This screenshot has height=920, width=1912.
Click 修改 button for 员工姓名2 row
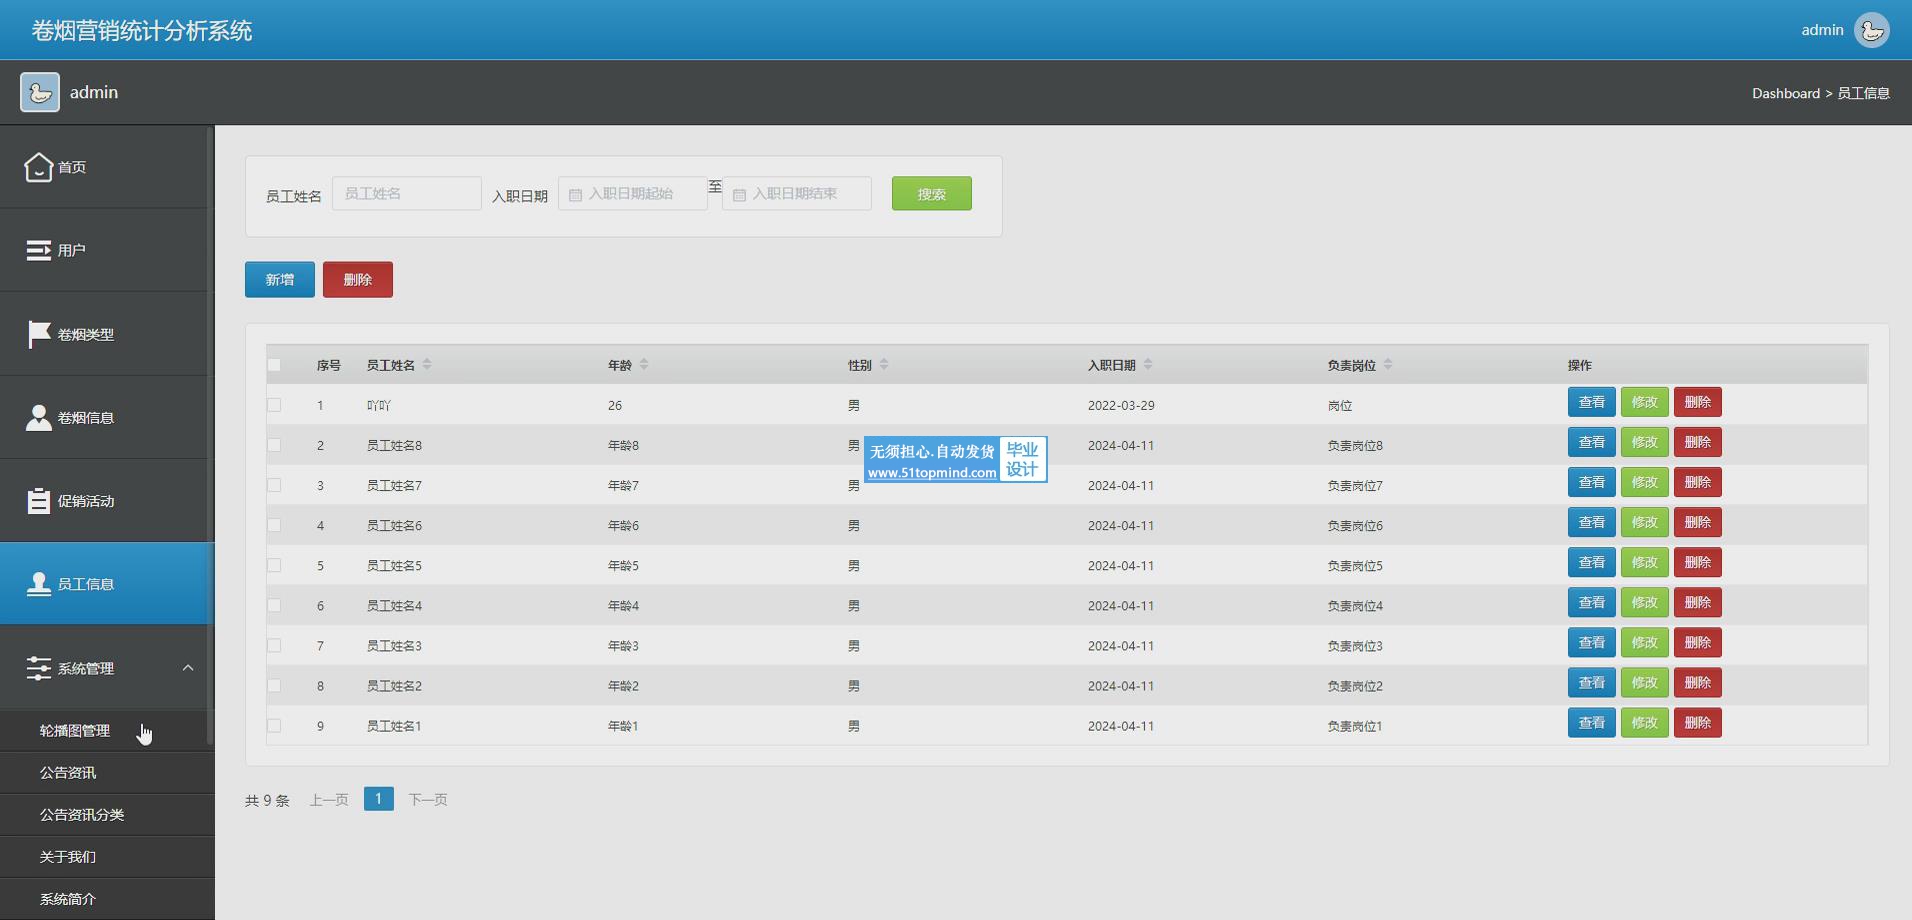click(1644, 682)
